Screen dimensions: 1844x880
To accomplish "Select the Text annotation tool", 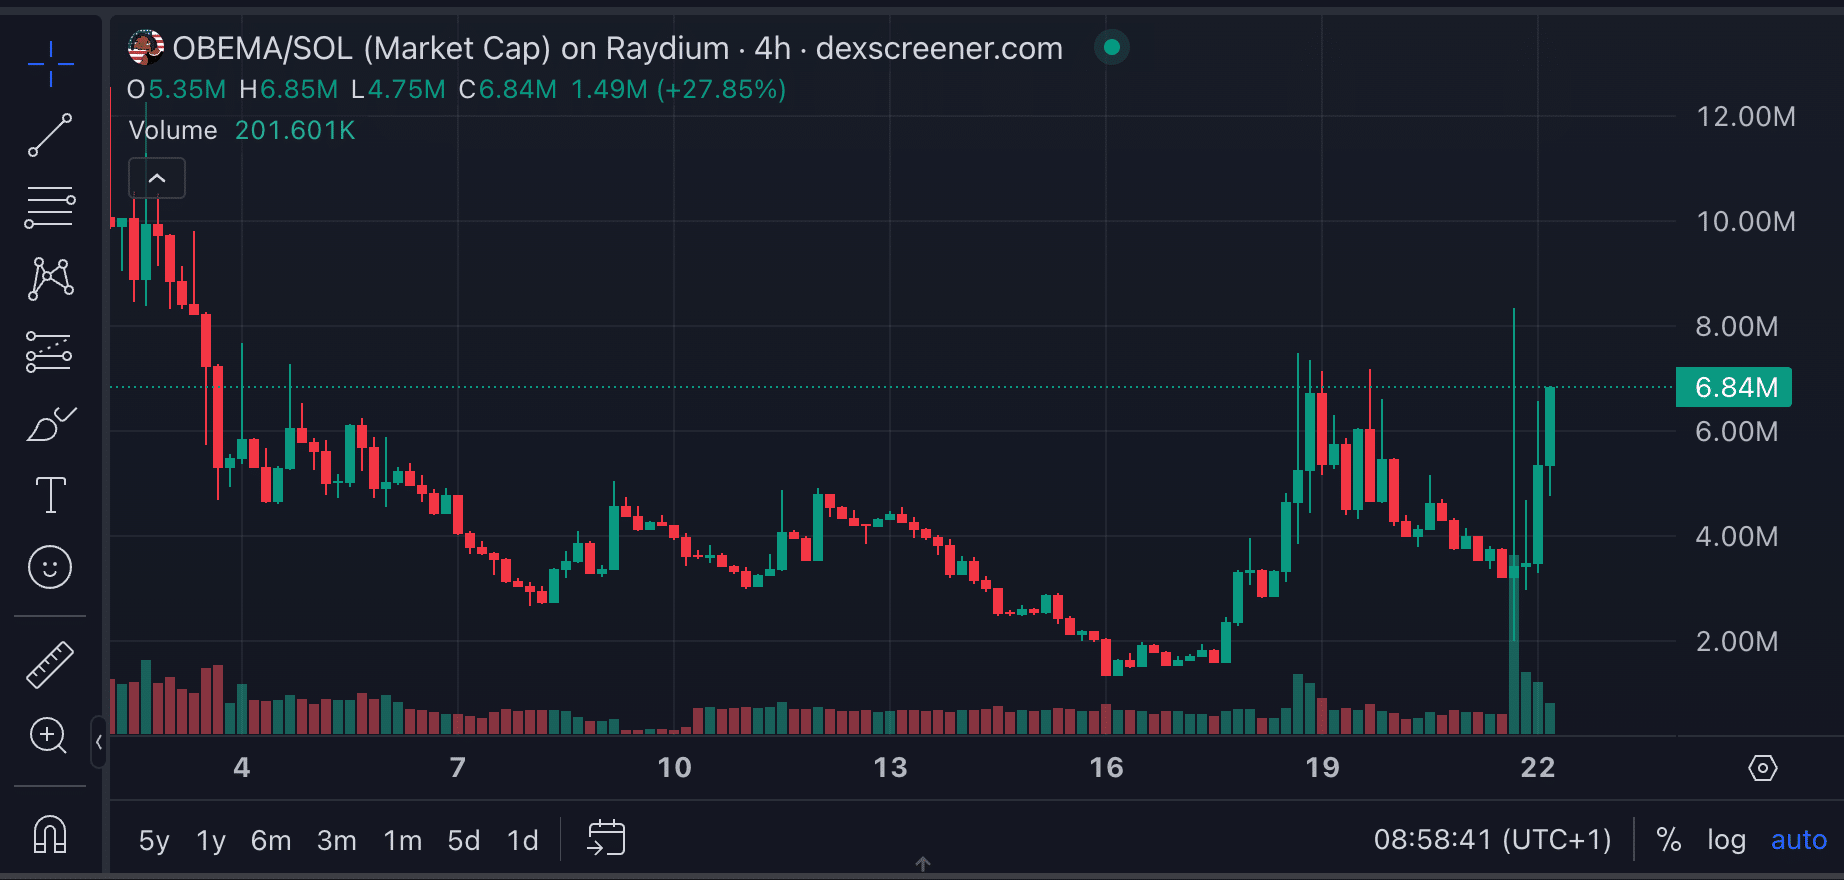I will coord(50,495).
